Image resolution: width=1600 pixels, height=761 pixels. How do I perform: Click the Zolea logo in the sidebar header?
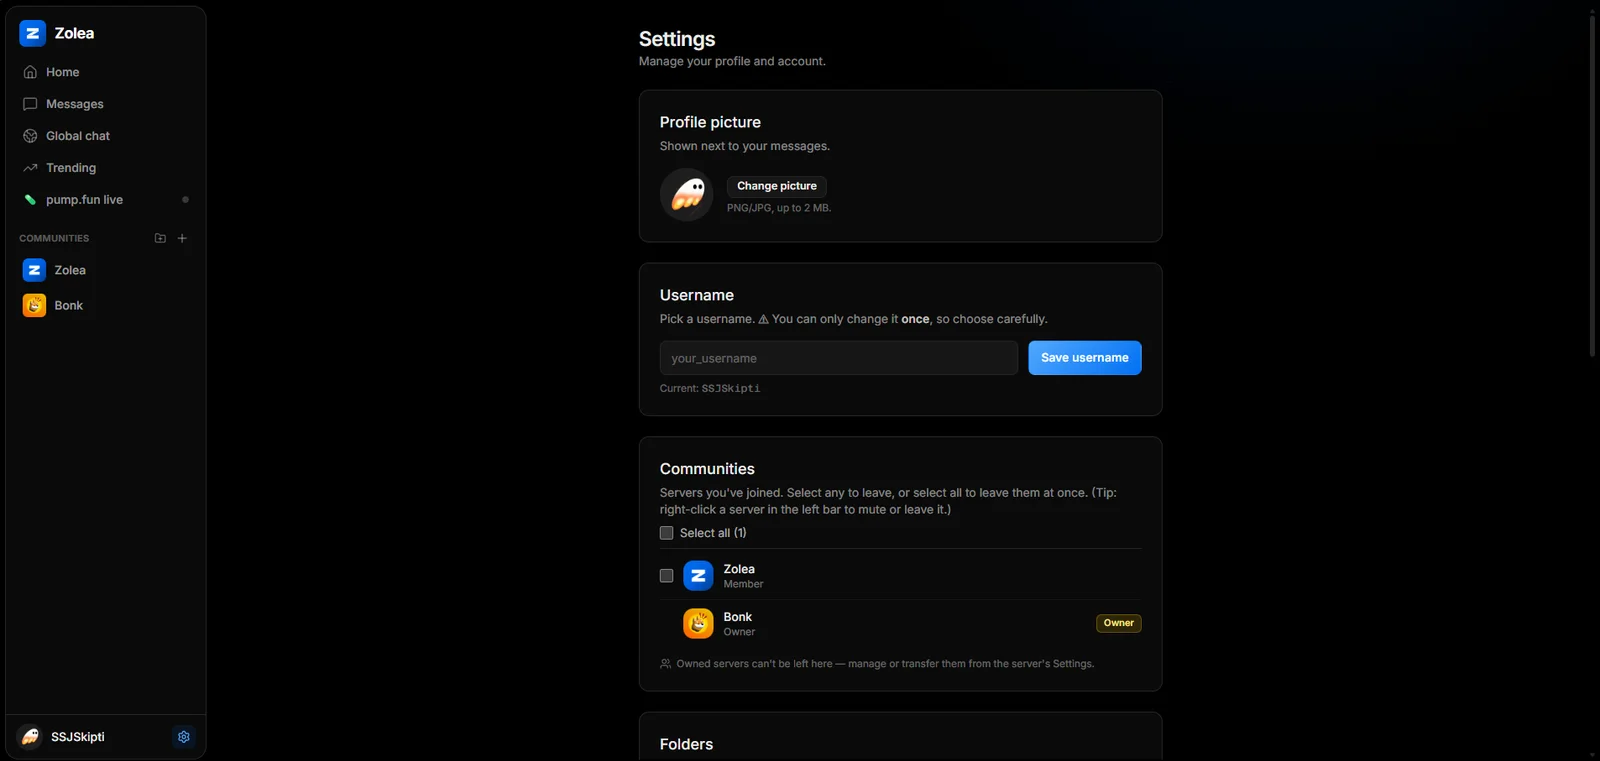pyautogui.click(x=32, y=33)
